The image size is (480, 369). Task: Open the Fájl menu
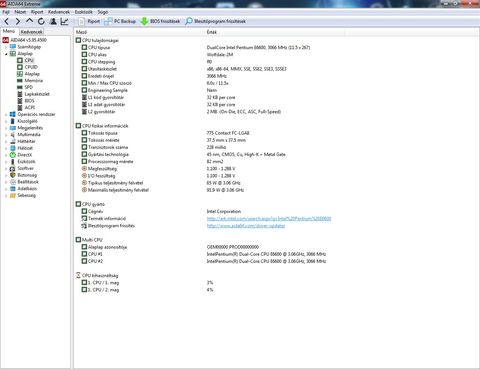click(6, 12)
